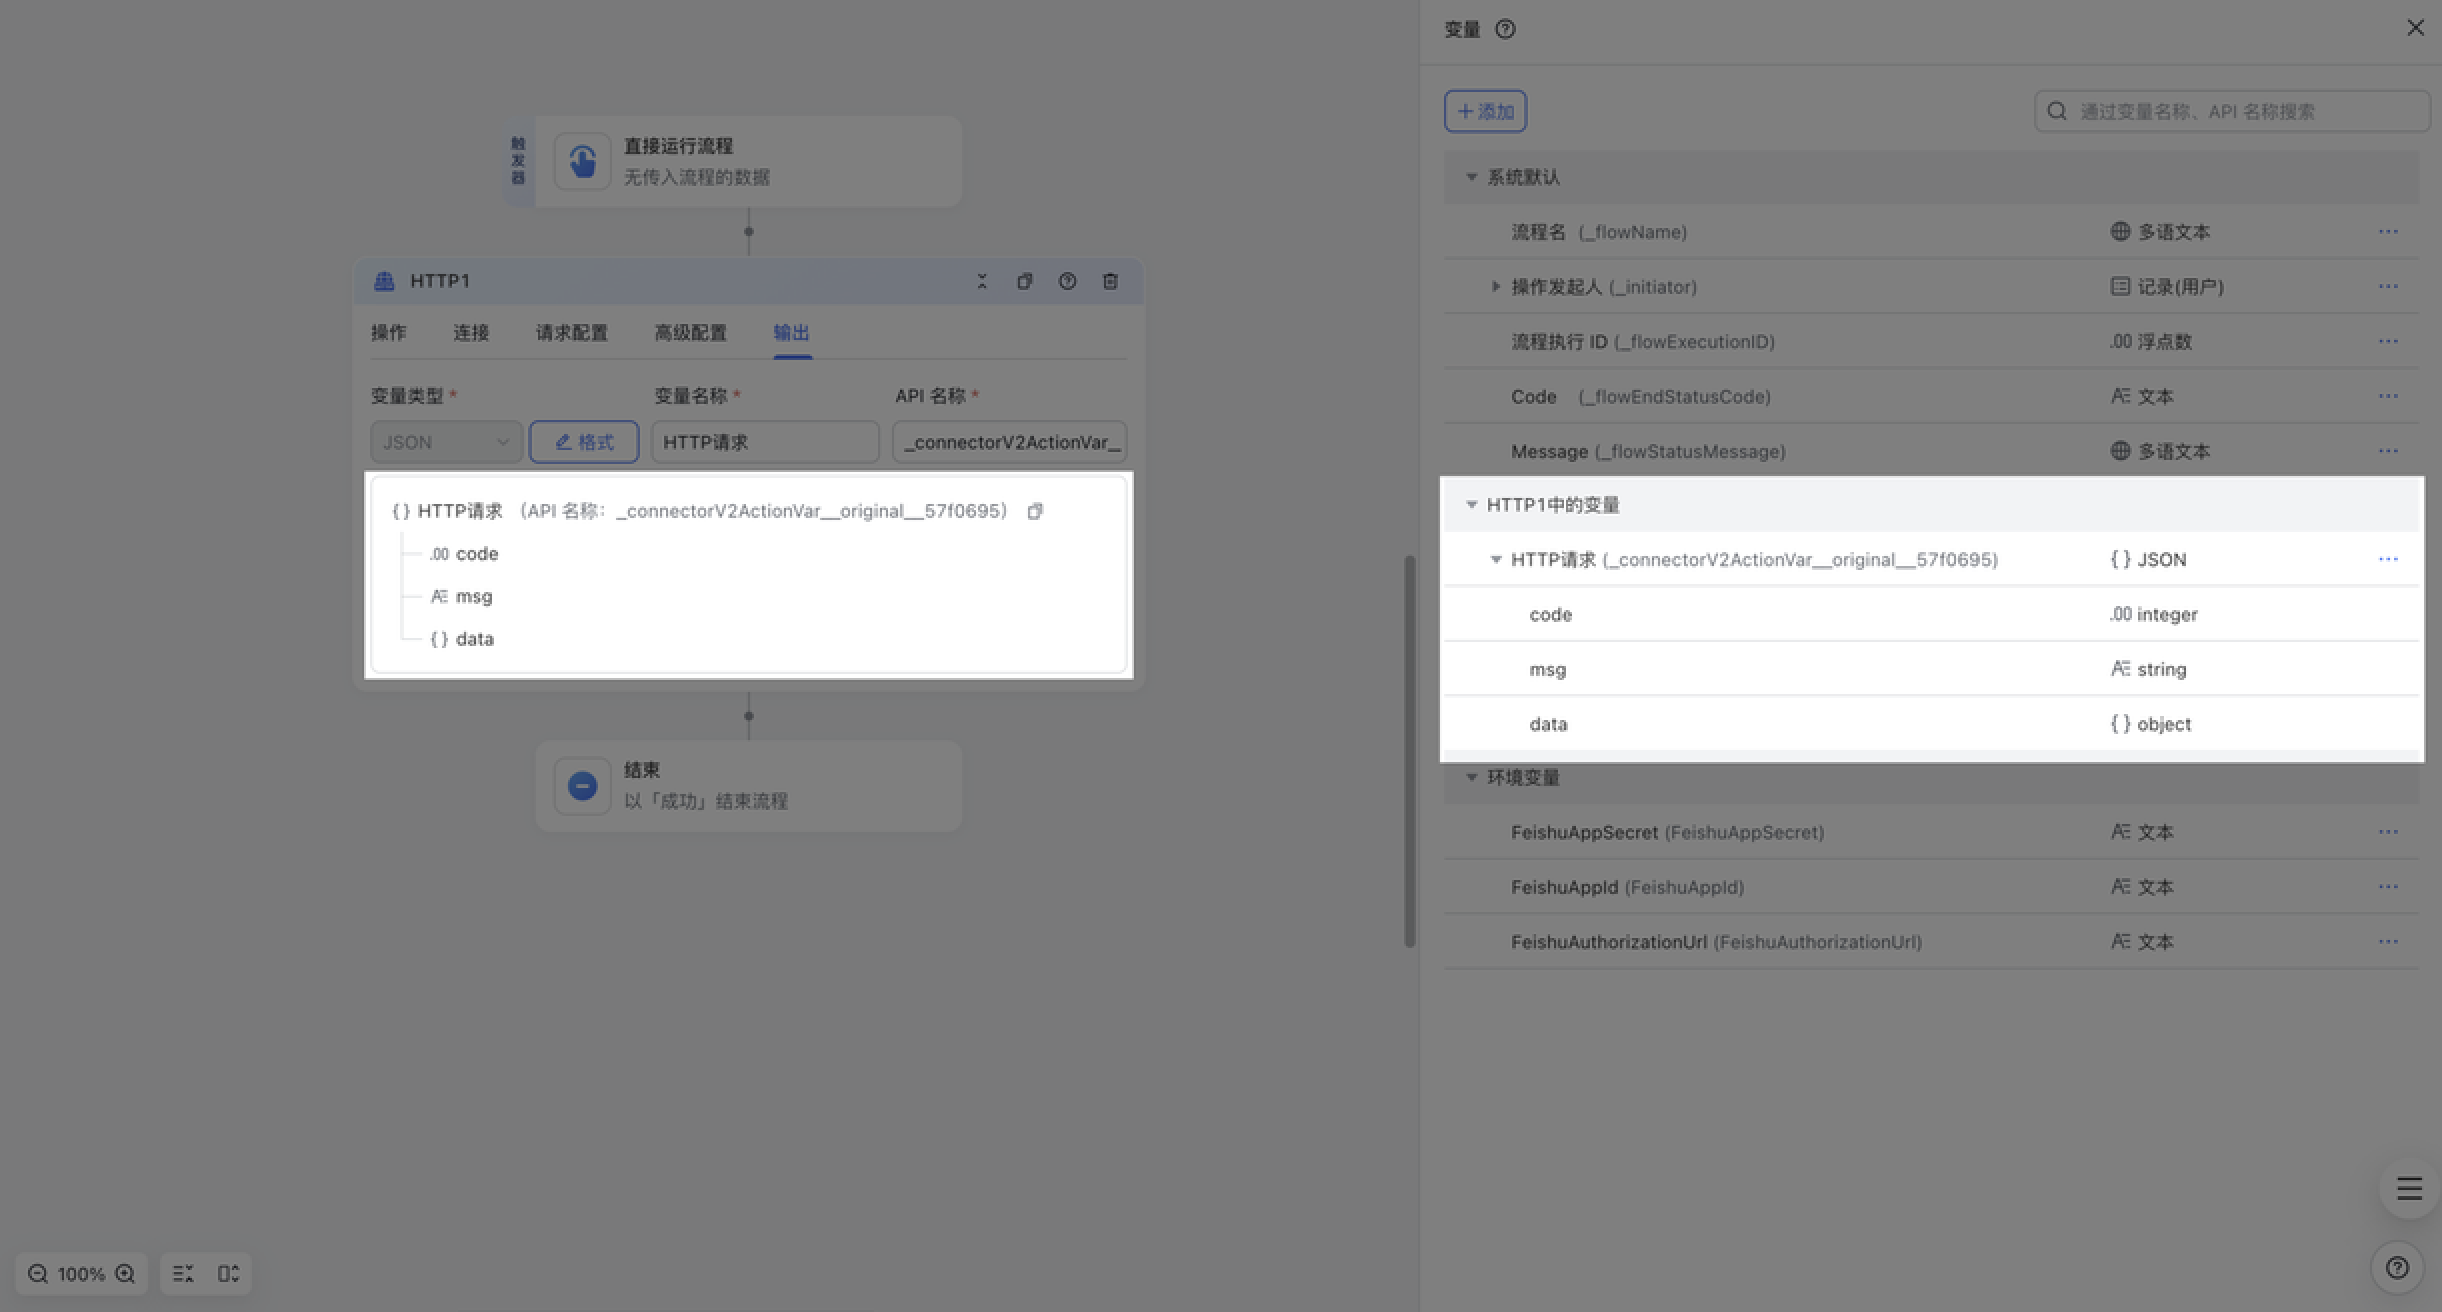Click the HTTP1 connector icon in header

pyautogui.click(x=384, y=281)
